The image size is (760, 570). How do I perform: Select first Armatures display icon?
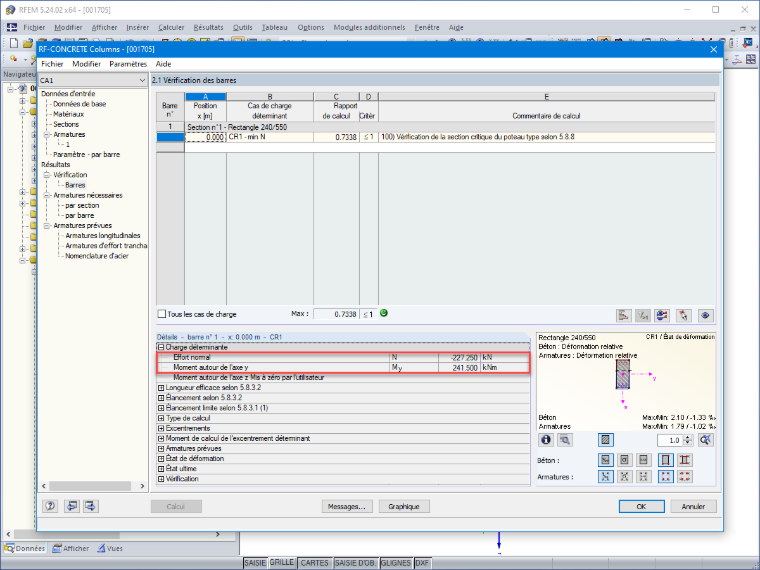click(x=605, y=476)
